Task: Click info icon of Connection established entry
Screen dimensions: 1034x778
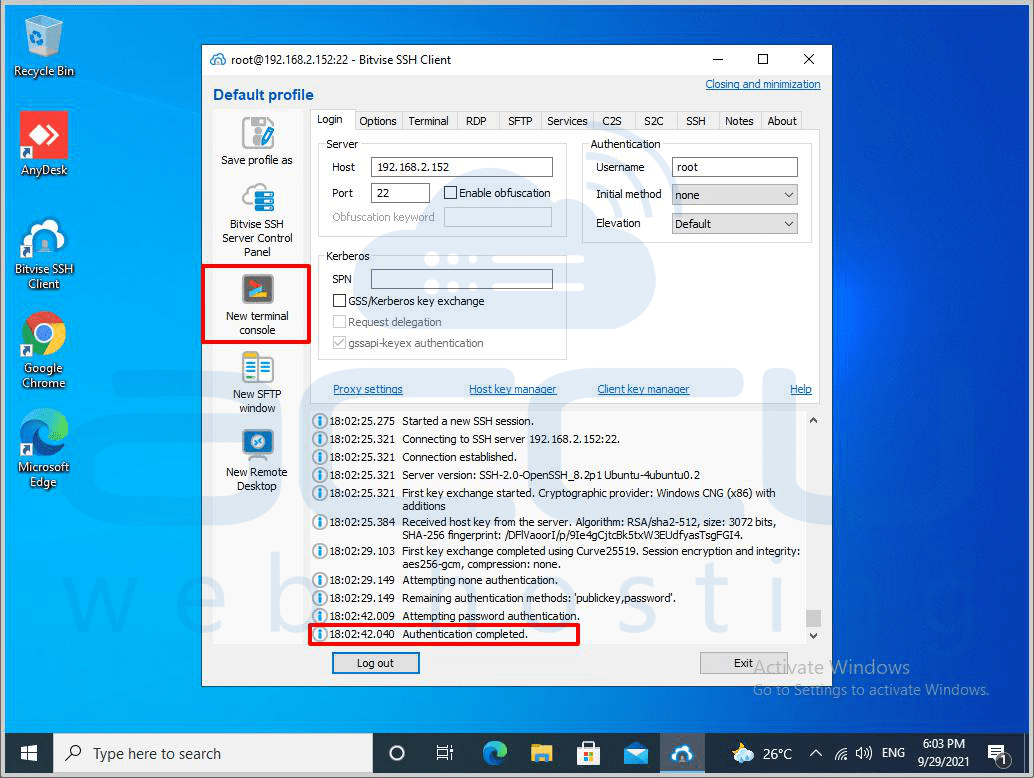Action: pos(319,457)
